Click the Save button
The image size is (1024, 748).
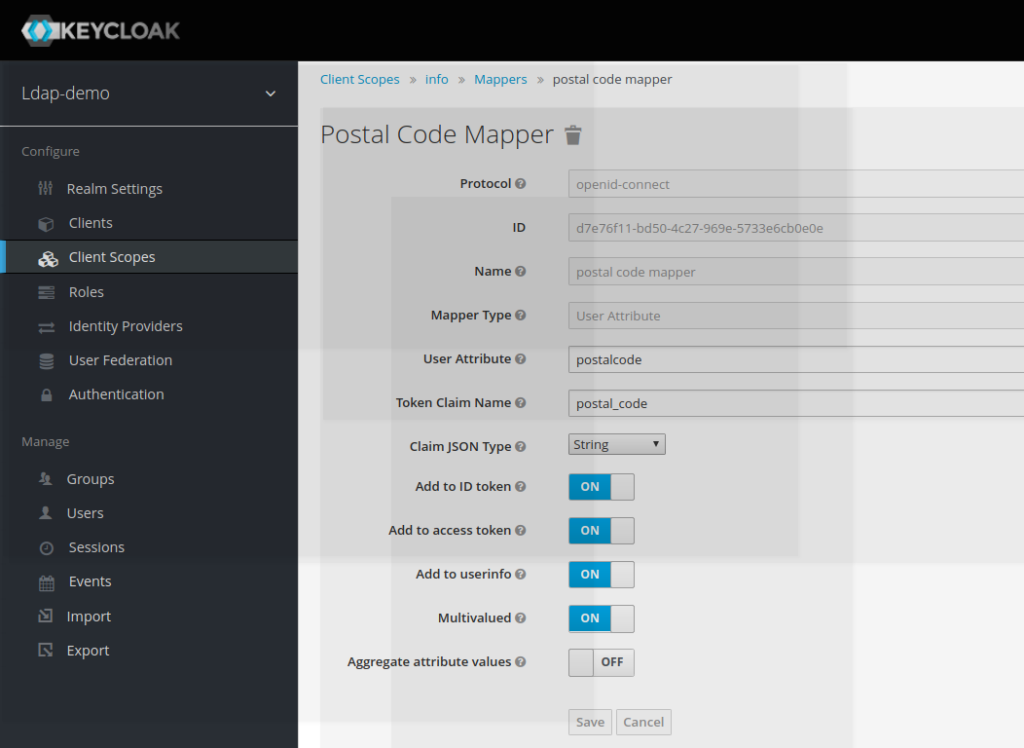tap(590, 722)
